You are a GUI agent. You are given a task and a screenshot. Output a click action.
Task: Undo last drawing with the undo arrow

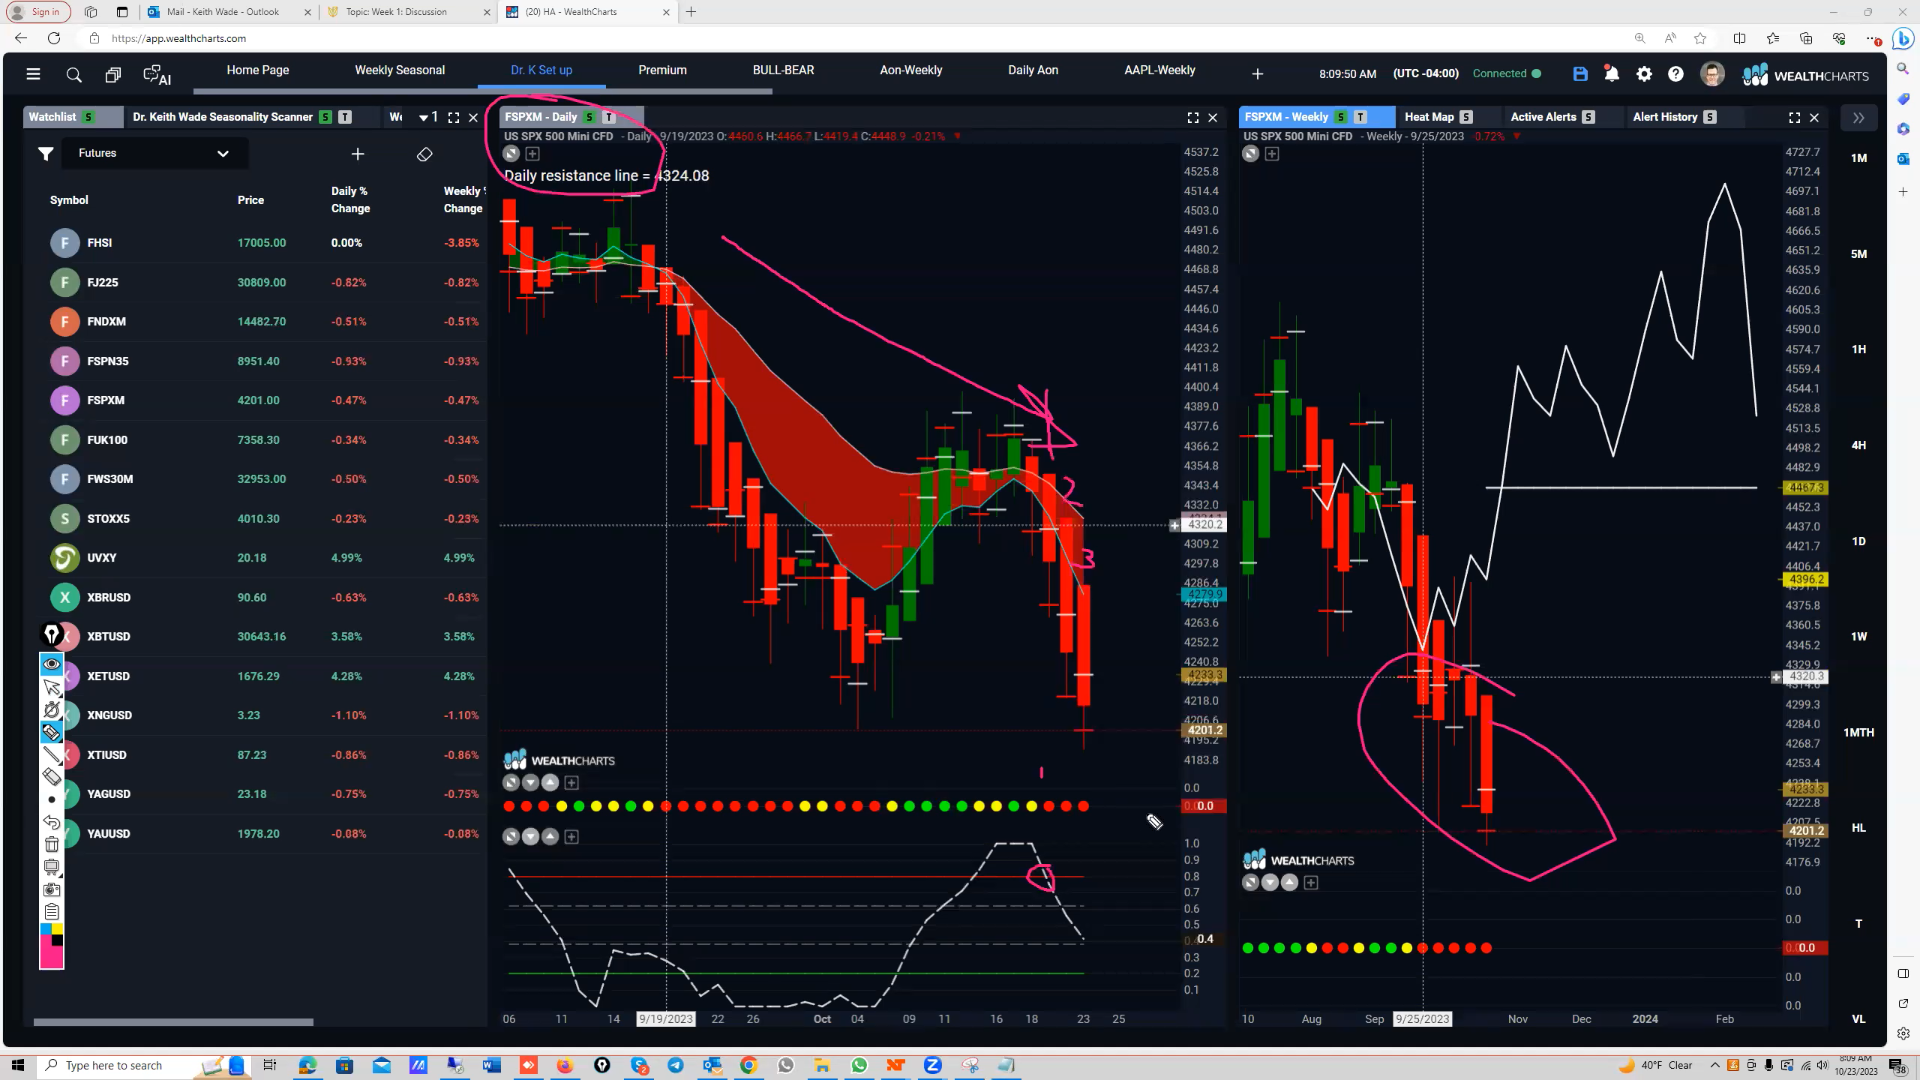[x=52, y=822]
